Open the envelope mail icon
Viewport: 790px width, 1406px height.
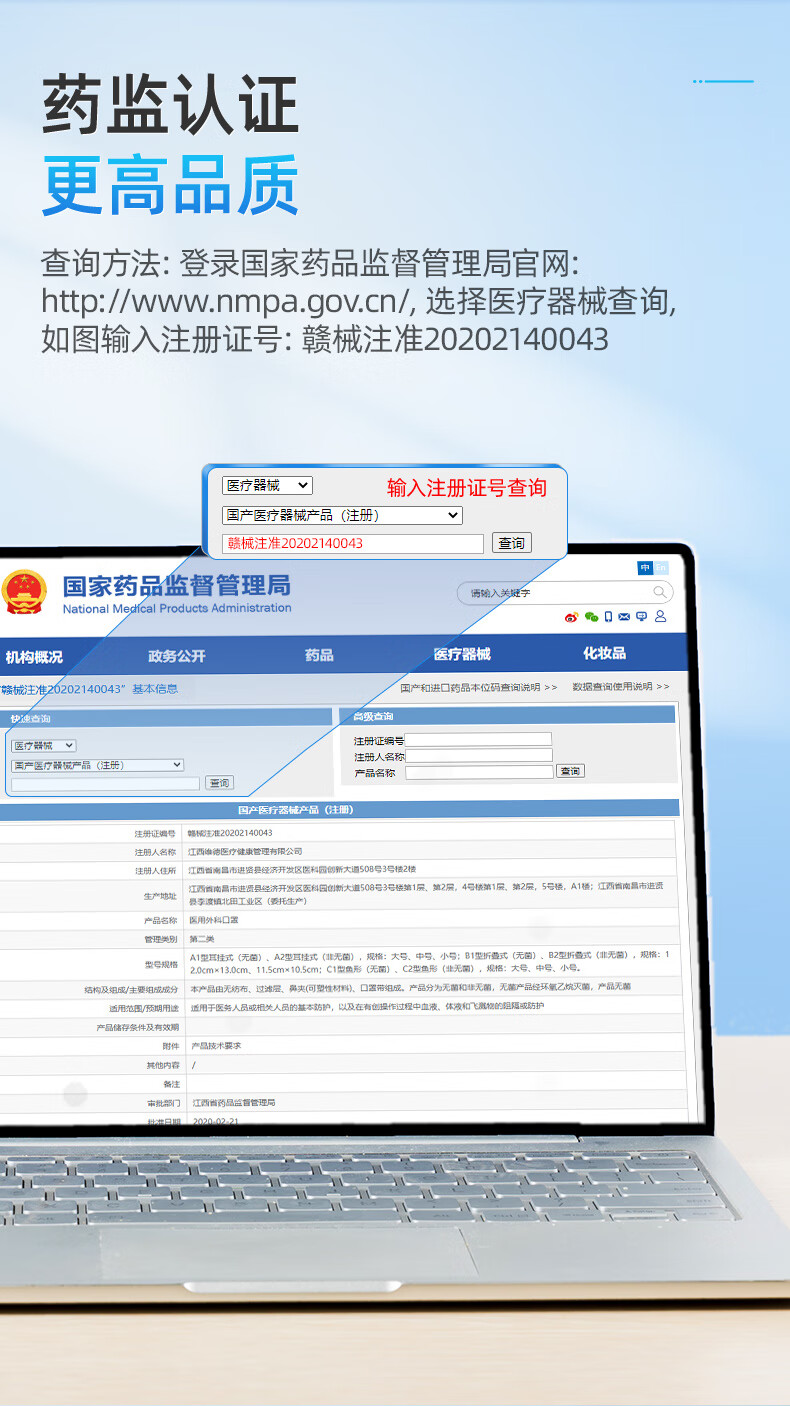point(624,617)
